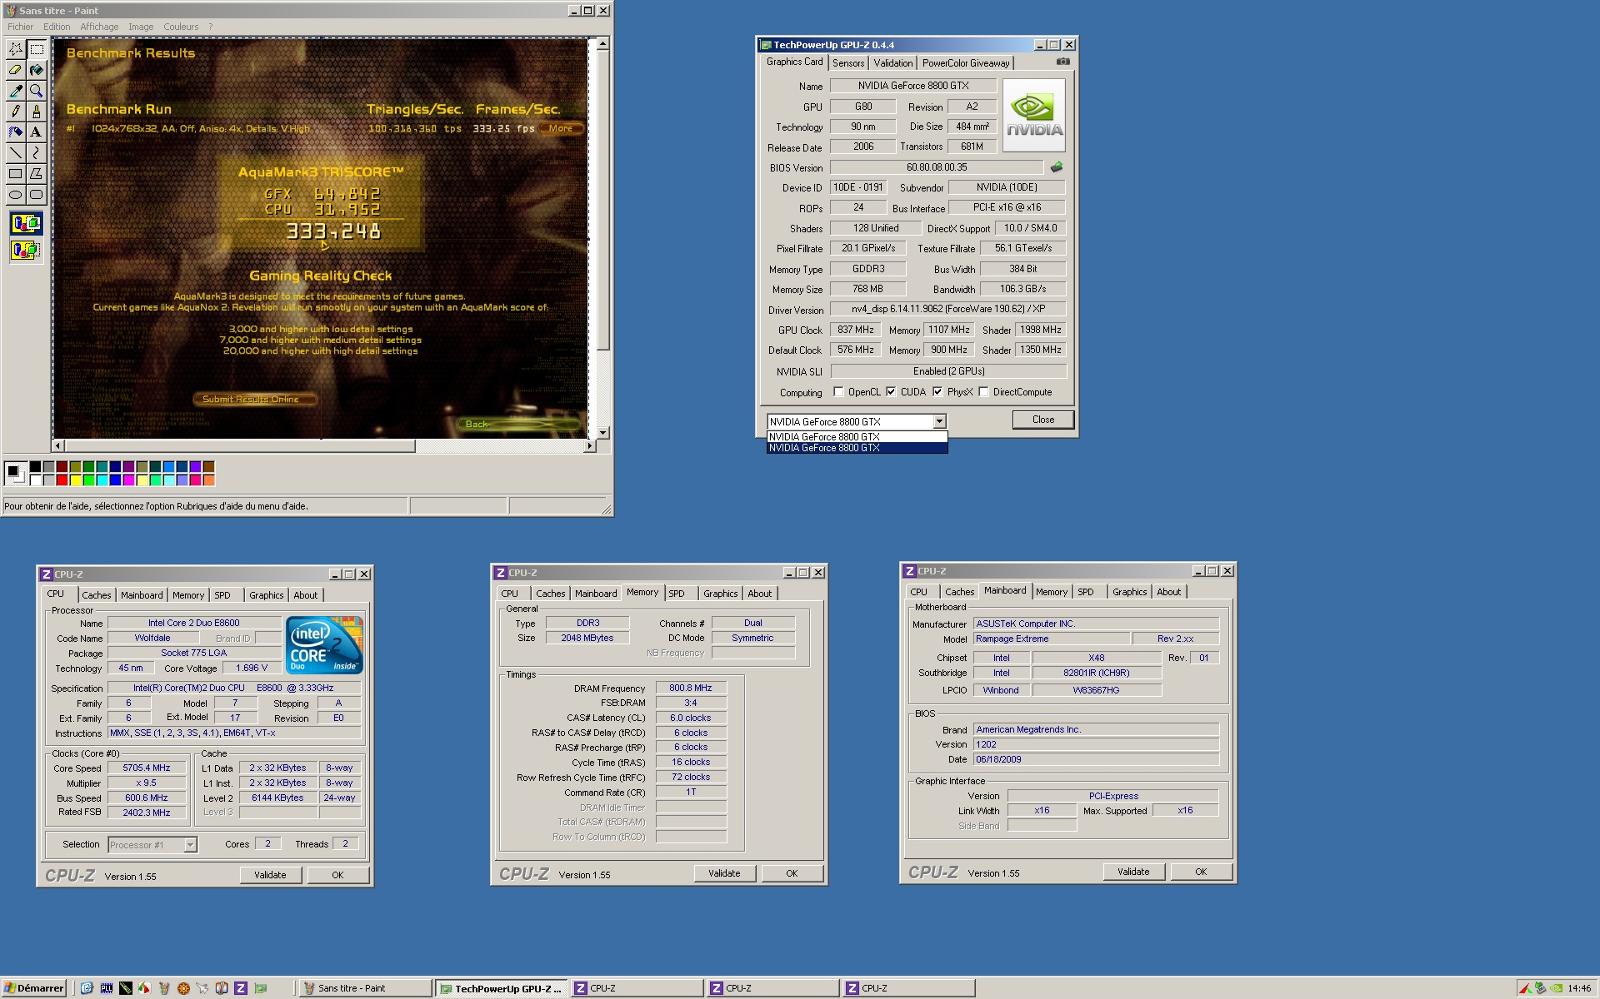Choose the Pencil tool in Paint
The height and width of the screenshot is (999, 1600).
pos(16,112)
